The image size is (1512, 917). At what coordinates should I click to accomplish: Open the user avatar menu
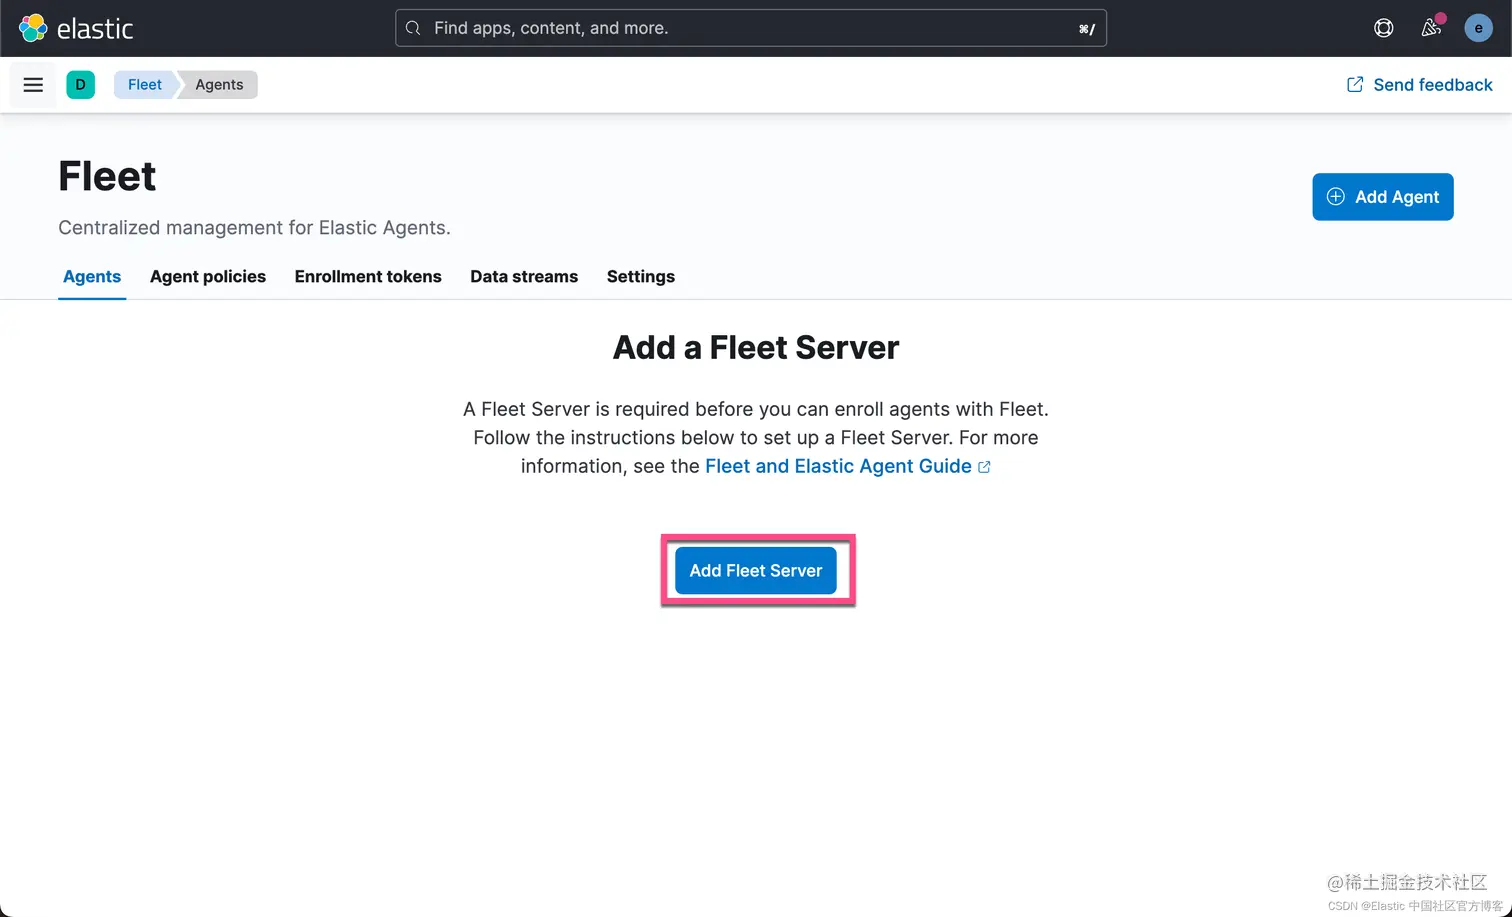pos(1478,28)
